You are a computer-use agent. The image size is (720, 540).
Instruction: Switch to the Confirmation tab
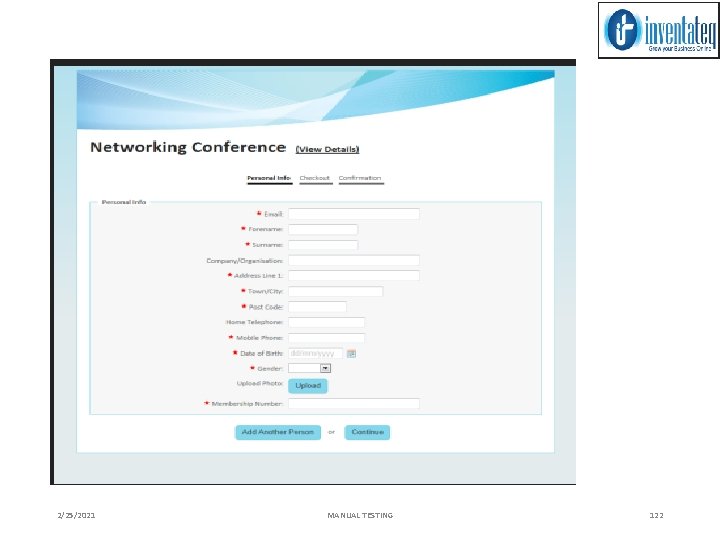pos(360,178)
